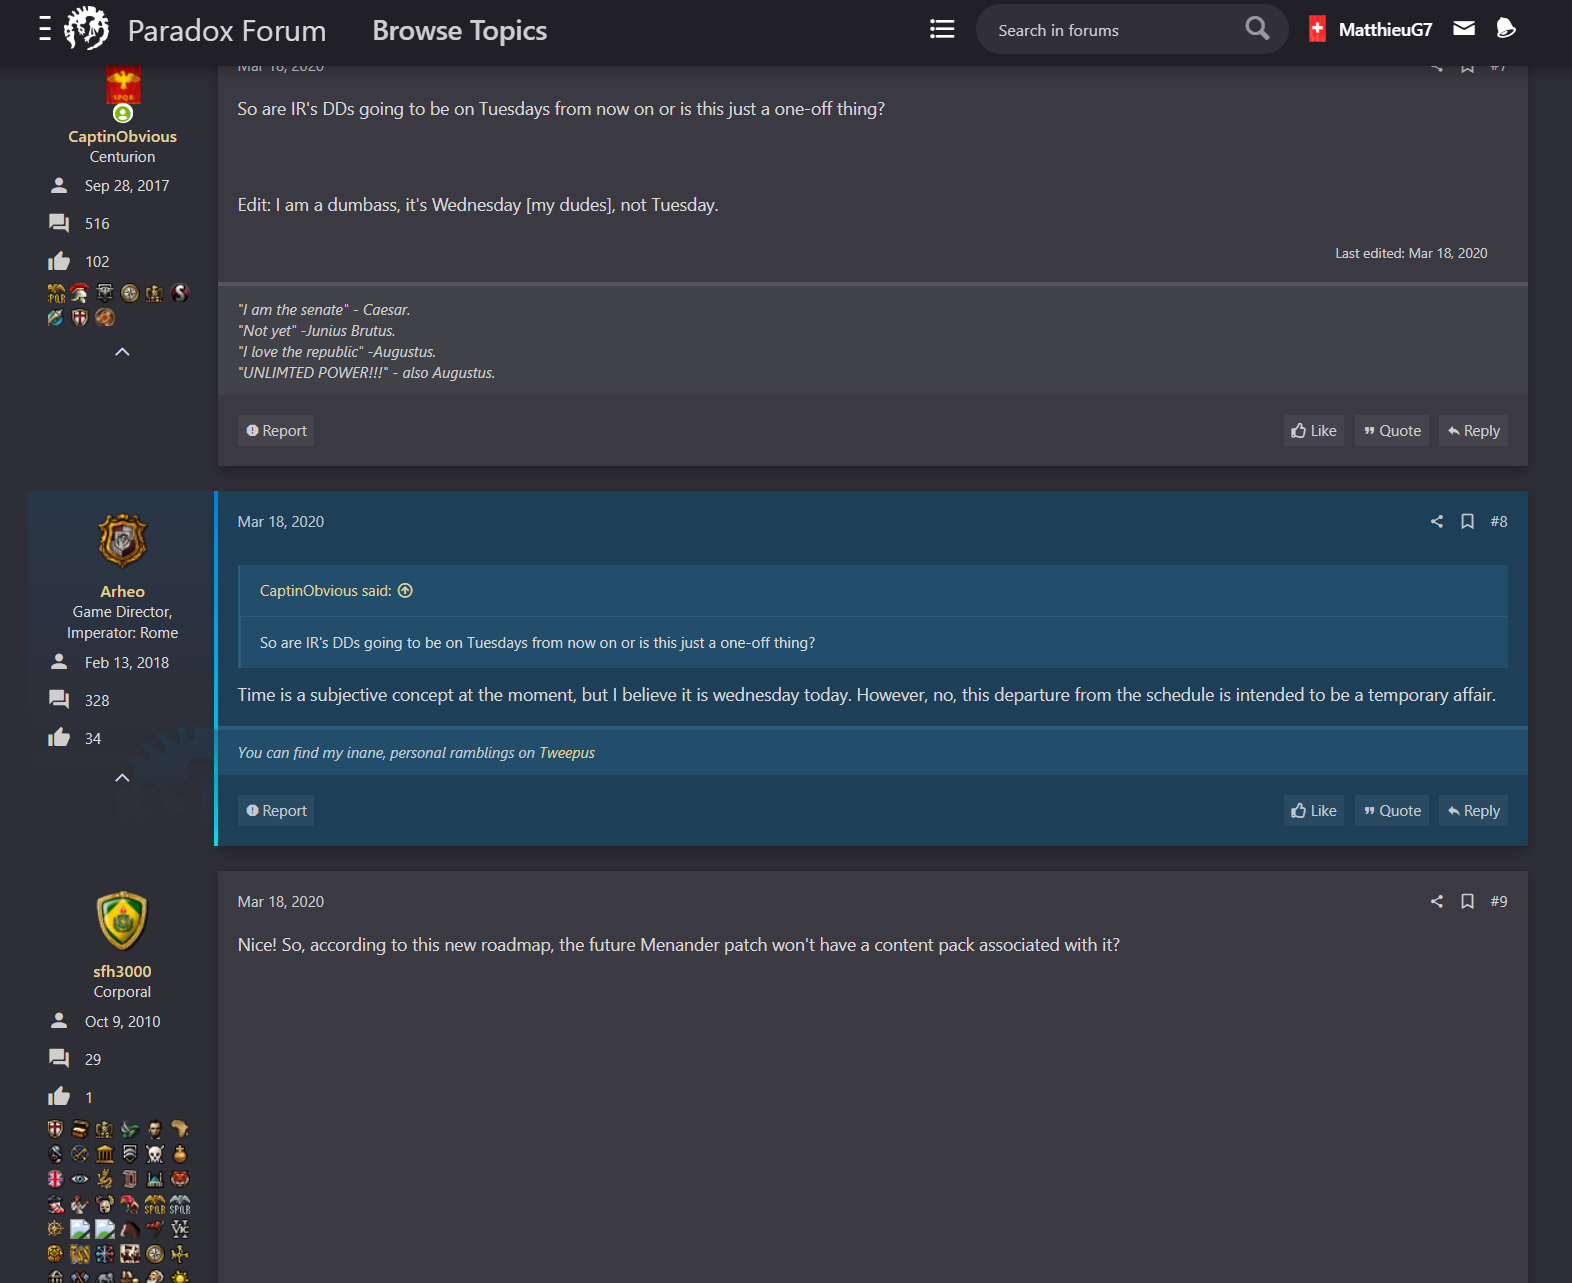Share post #9 via its share icon
Image resolution: width=1572 pixels, height=1283 pixels.
tap(1436, 901)
